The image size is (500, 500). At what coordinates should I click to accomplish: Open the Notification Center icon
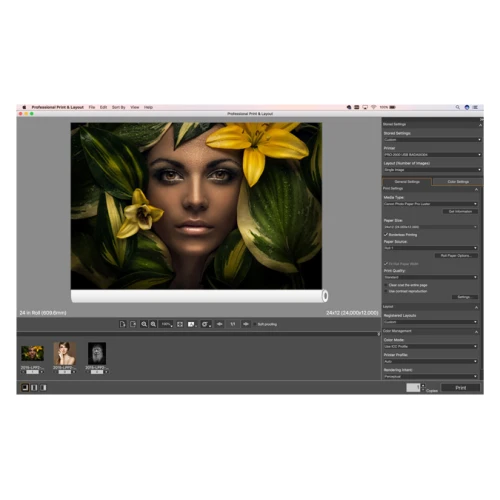[475, 107]
